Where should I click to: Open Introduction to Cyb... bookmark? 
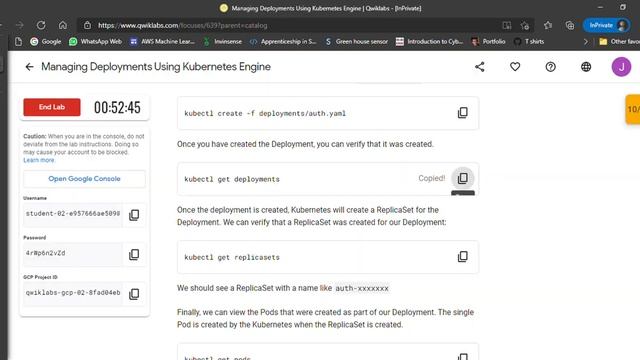point(429,42)
